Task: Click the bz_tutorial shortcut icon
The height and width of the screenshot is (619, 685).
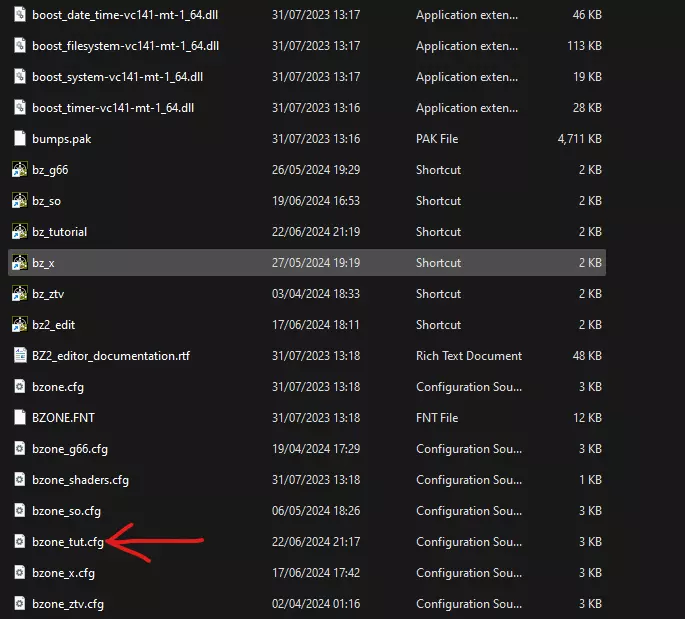Action: 20,232
